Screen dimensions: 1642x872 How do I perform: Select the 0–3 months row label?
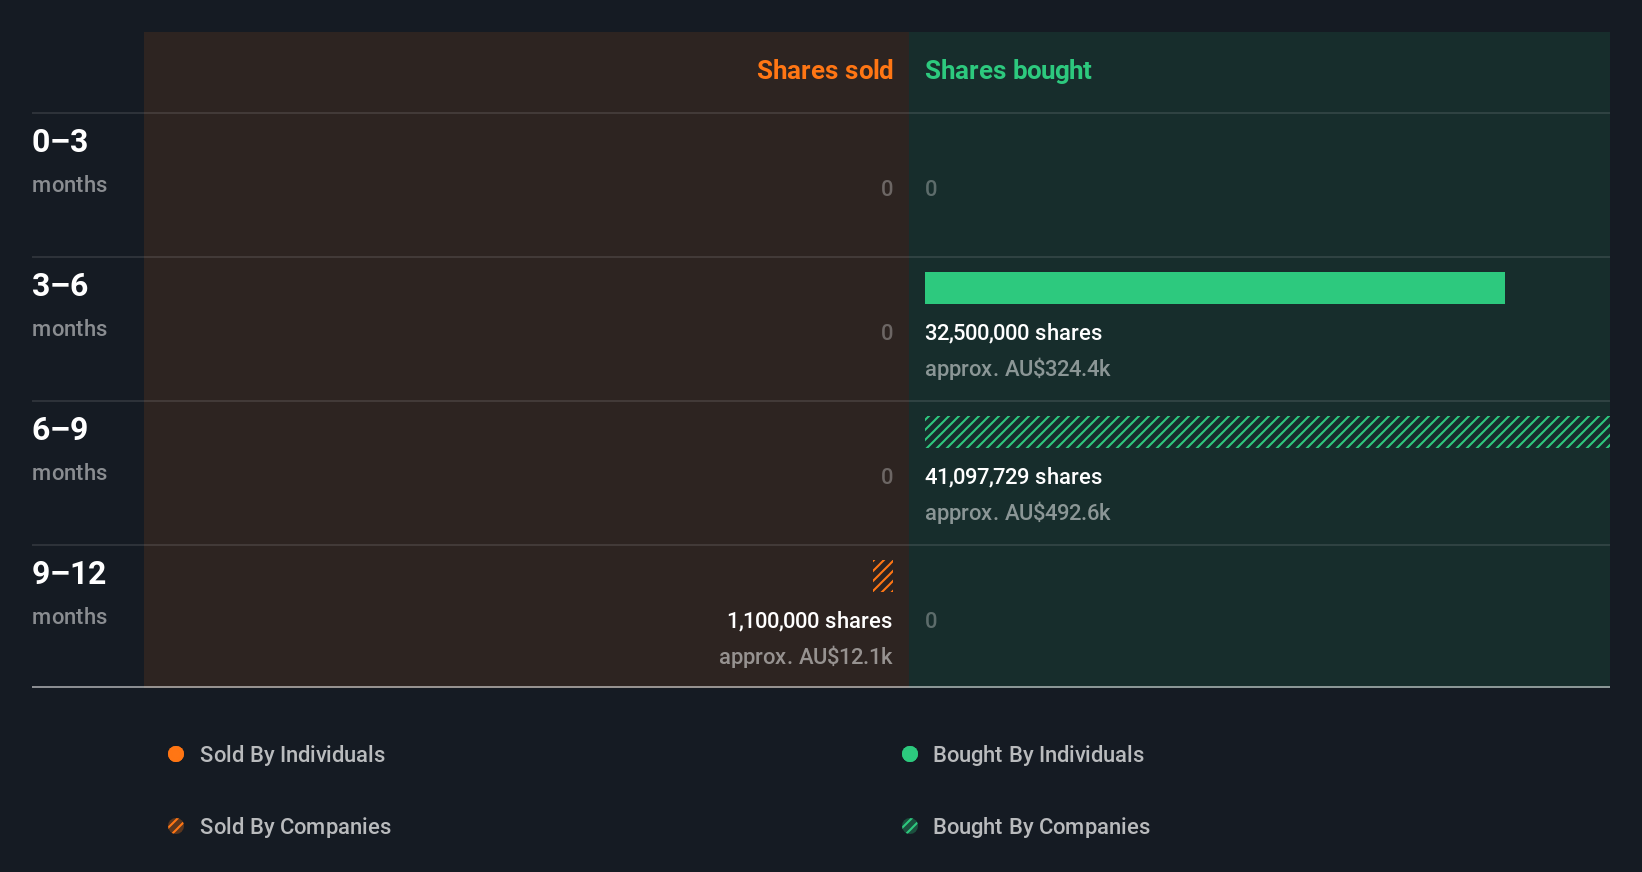69,161
